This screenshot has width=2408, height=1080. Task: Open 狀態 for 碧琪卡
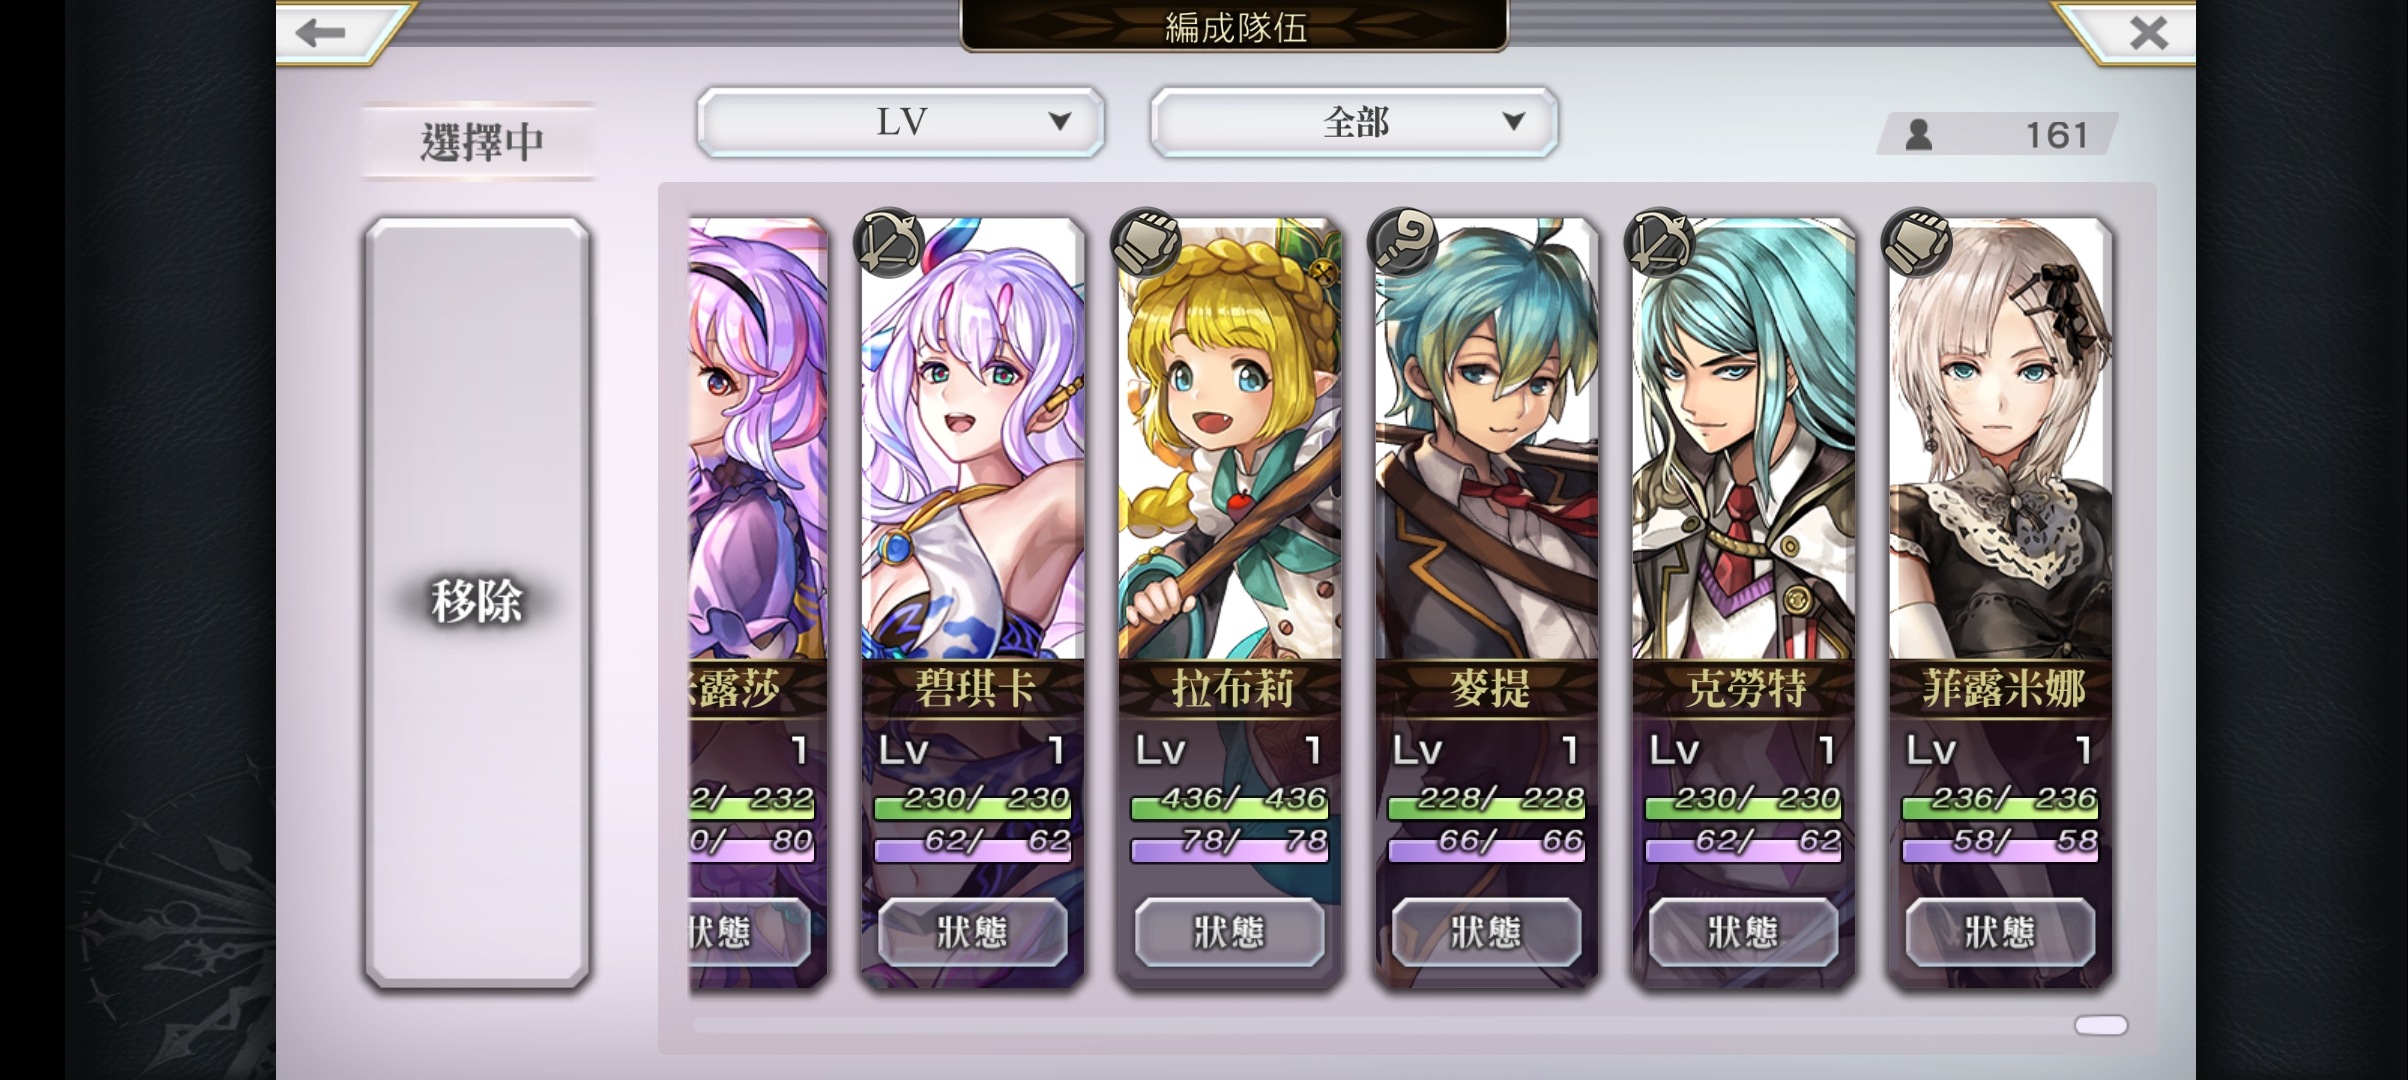972,932
